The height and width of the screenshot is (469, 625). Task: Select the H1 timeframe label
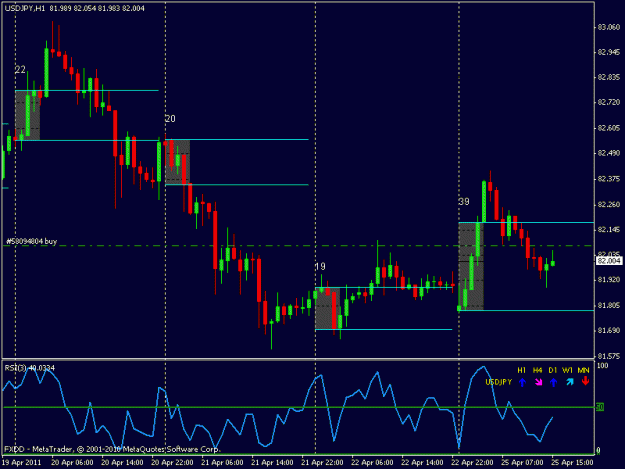pos(521,370)
